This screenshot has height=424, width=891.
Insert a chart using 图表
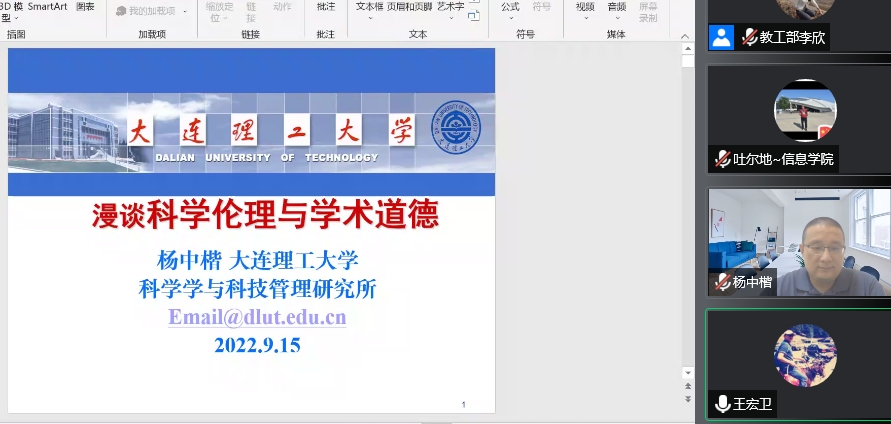click(x=85, y=7)
